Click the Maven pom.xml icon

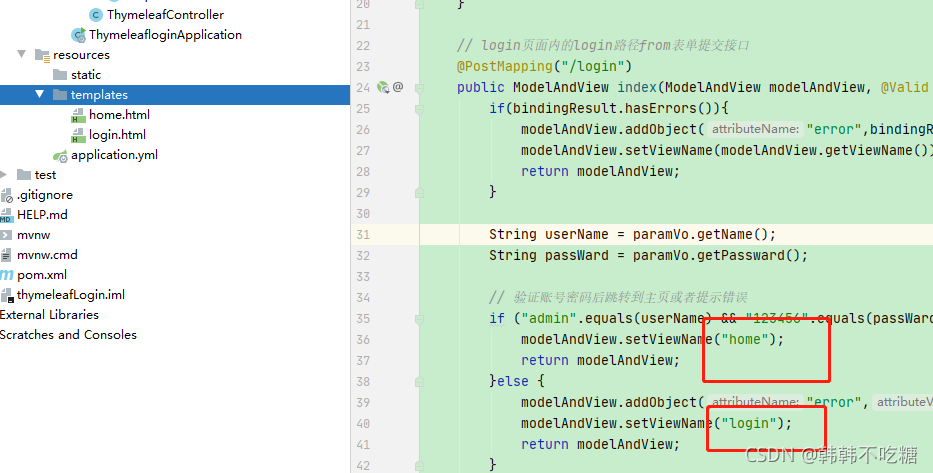click(7, 274)
